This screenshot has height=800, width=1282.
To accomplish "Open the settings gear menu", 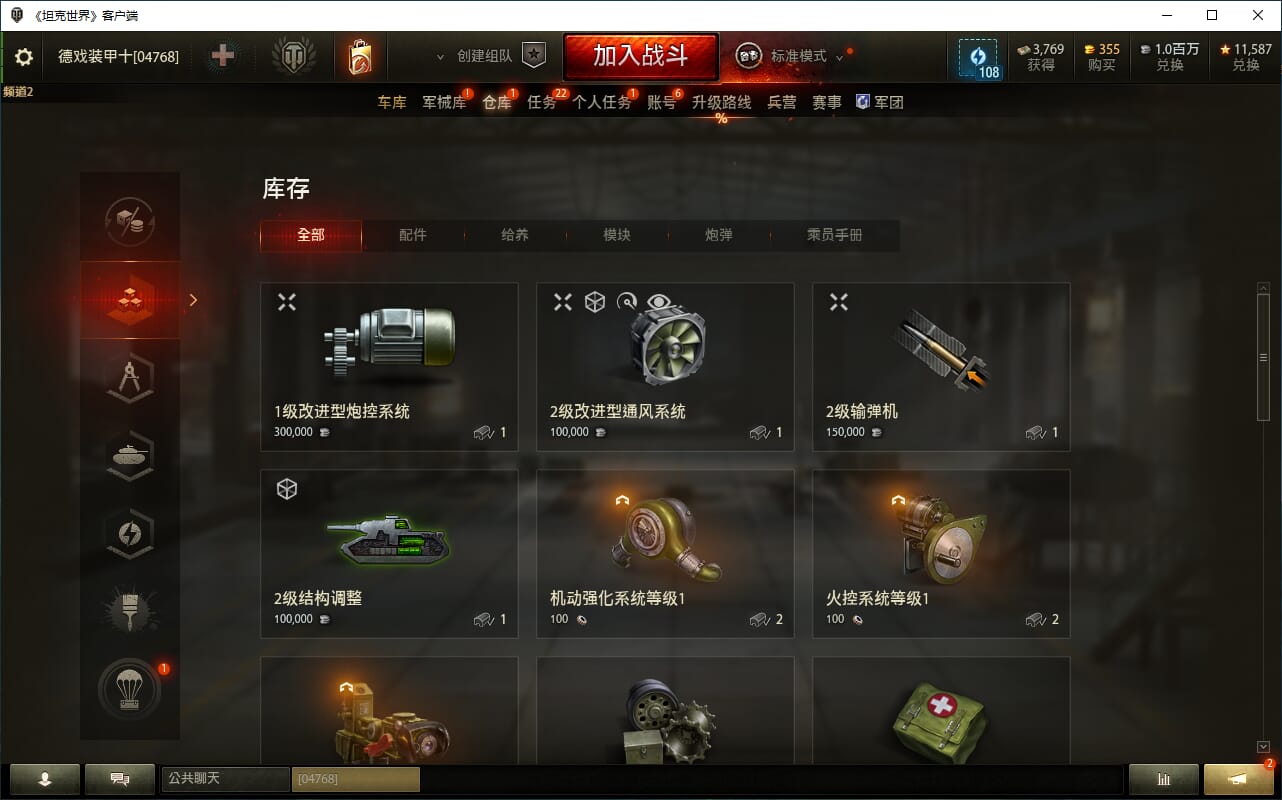I will click(x=24, y=57).
